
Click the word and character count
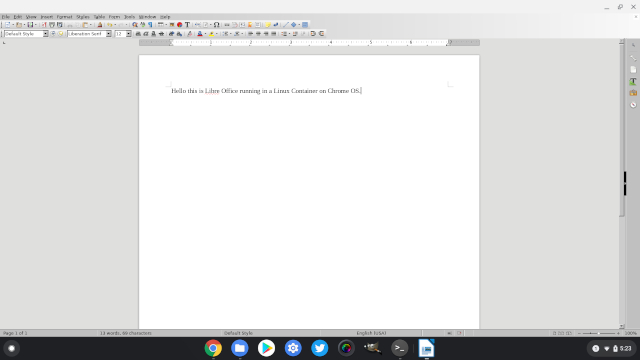[126, 333]
